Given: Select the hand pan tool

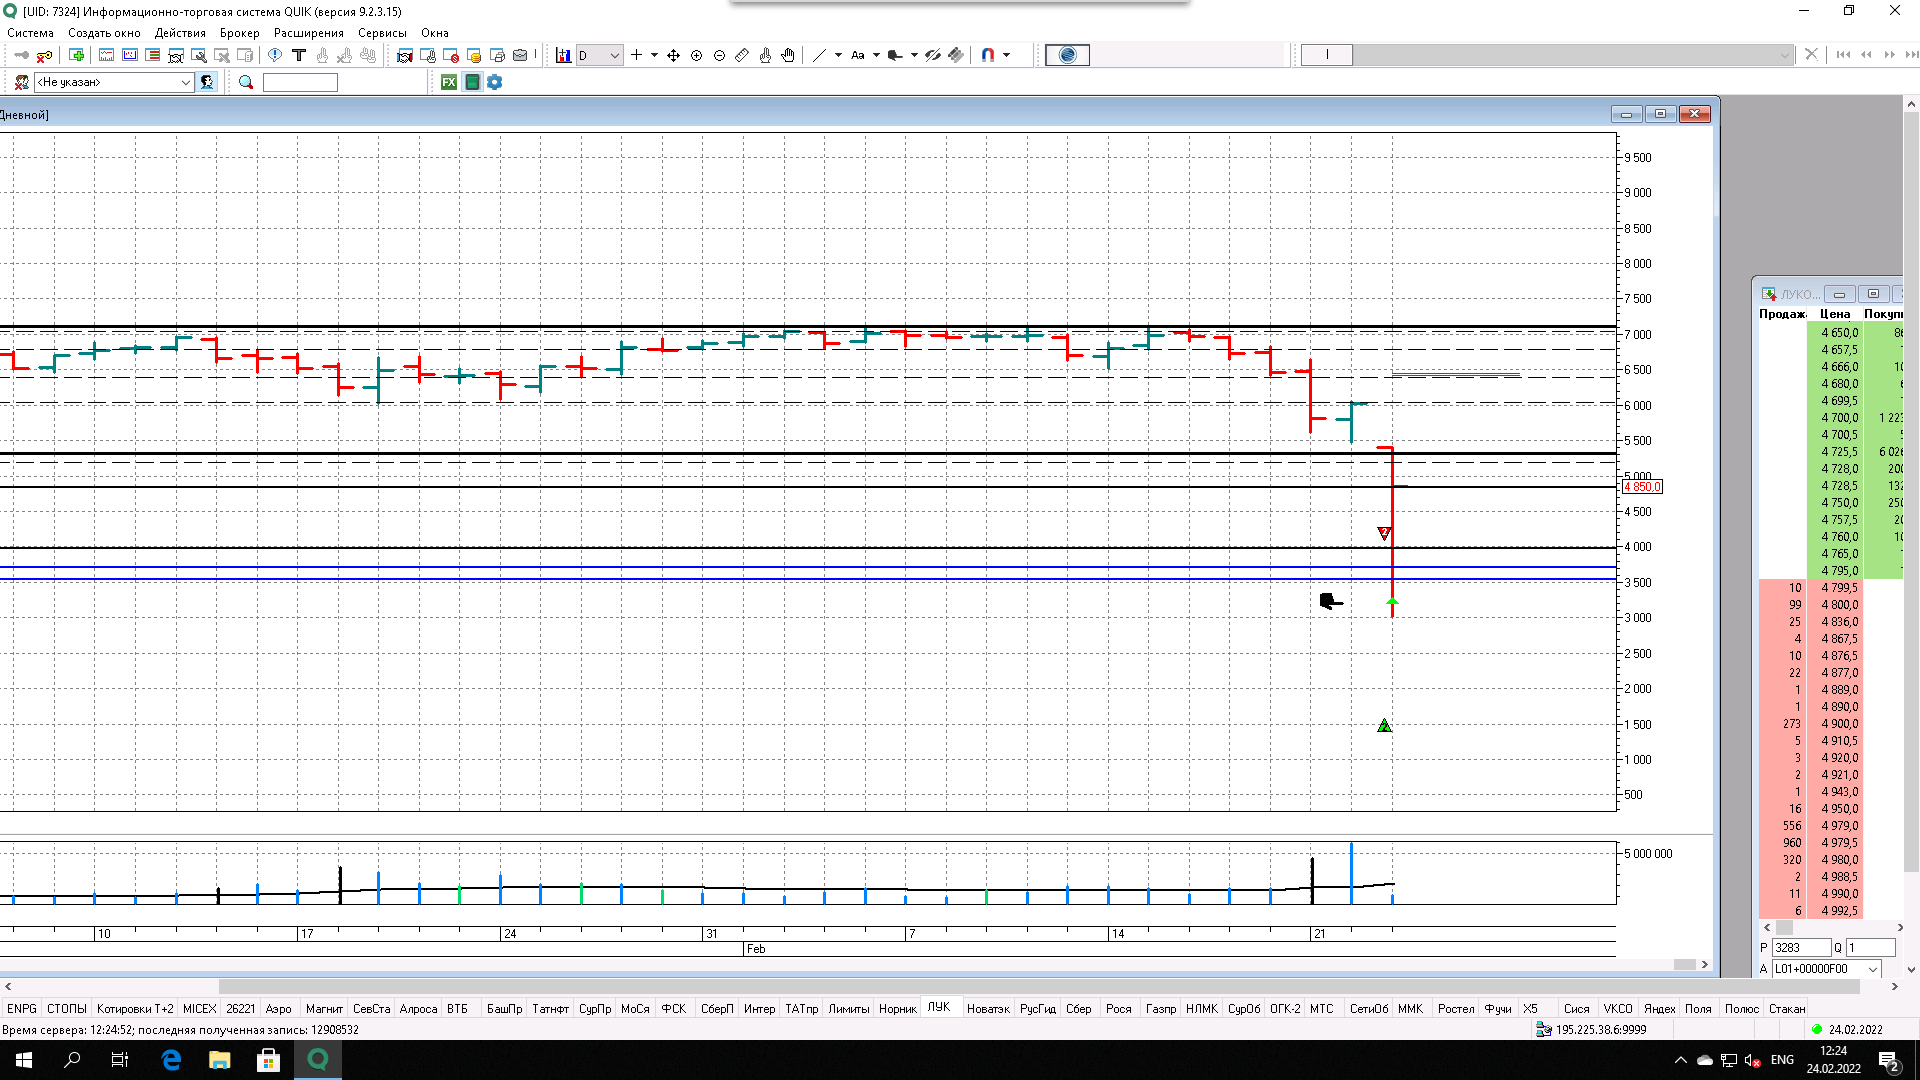Looking at the screenshot, I should pos(788,56).
